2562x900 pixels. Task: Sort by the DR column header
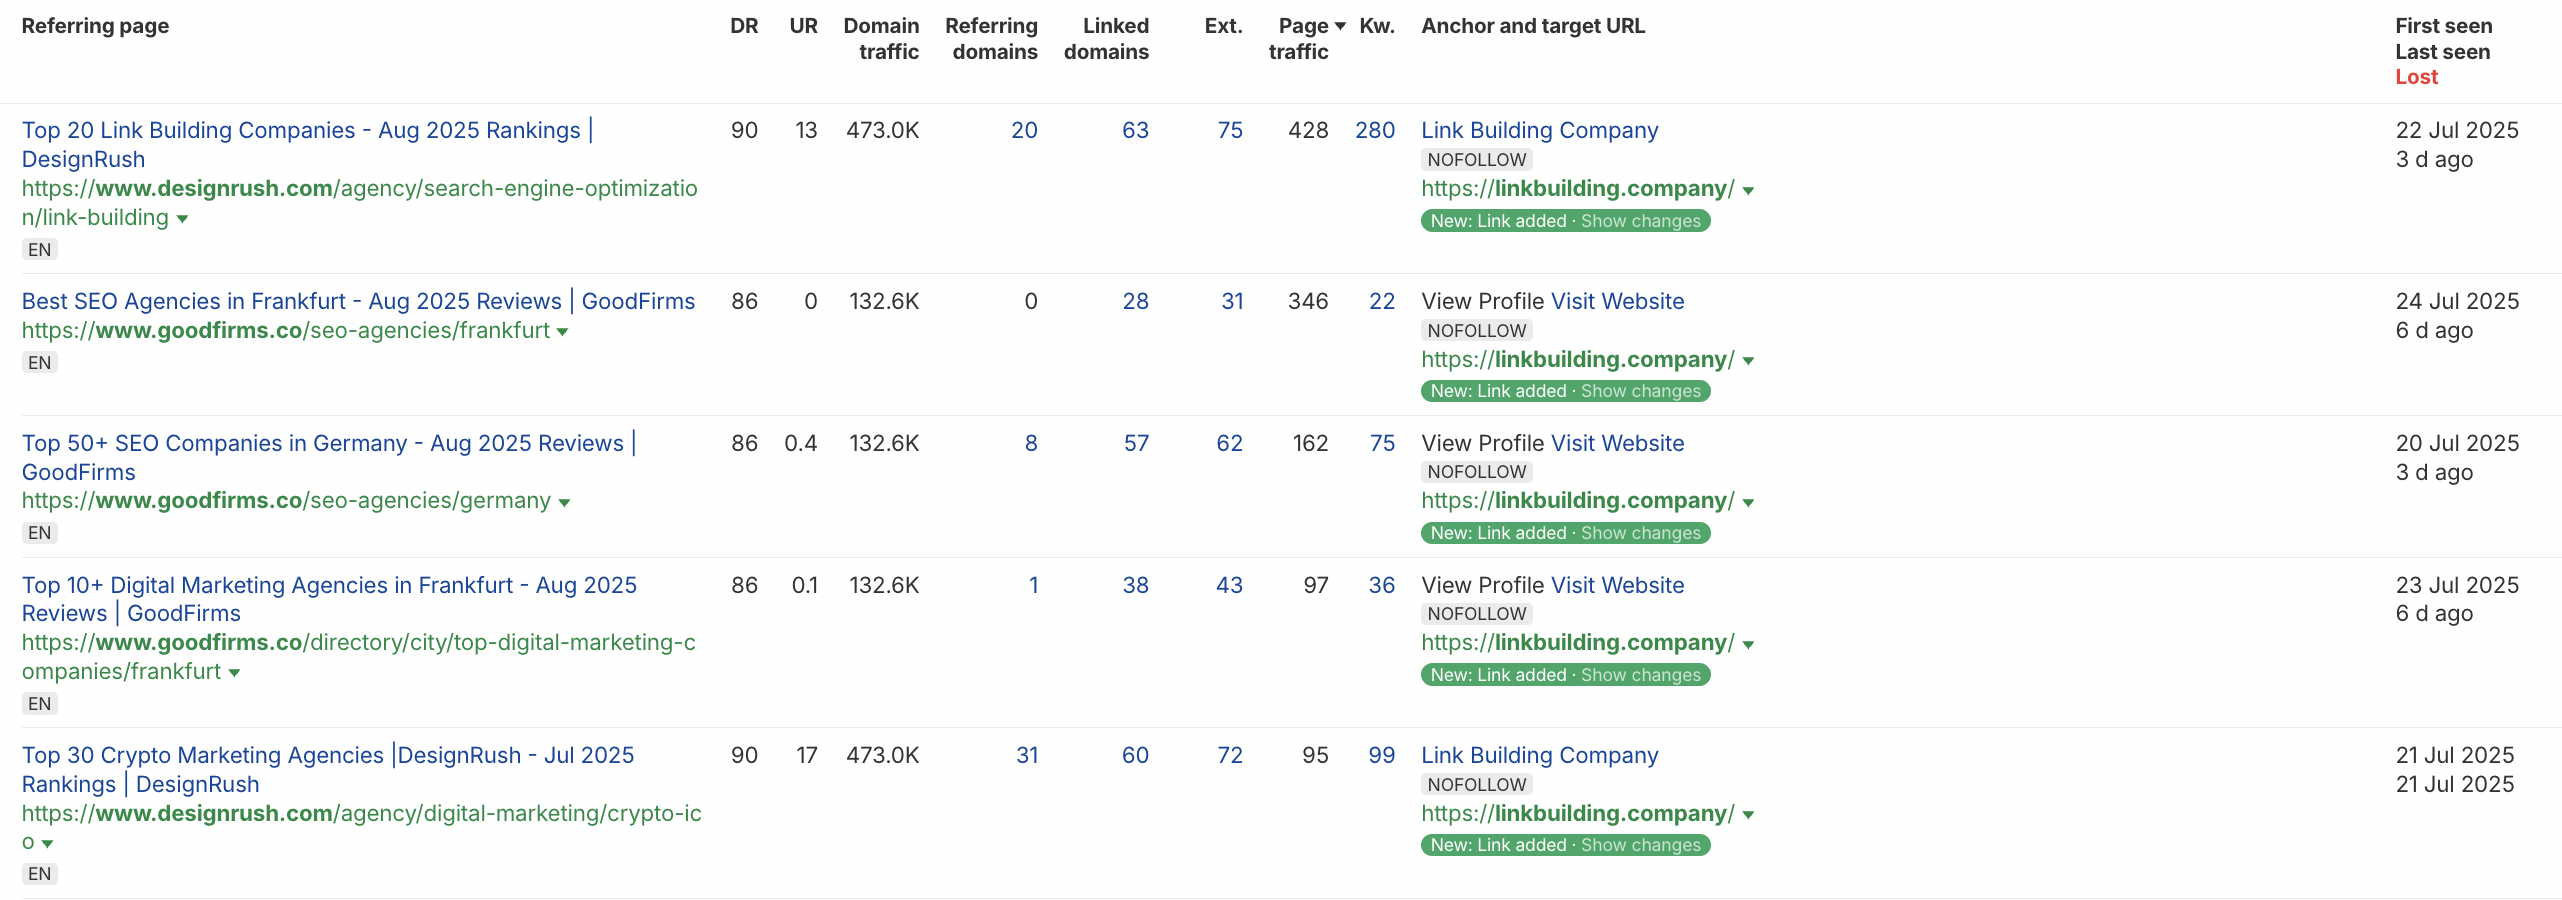click(744, 27)
